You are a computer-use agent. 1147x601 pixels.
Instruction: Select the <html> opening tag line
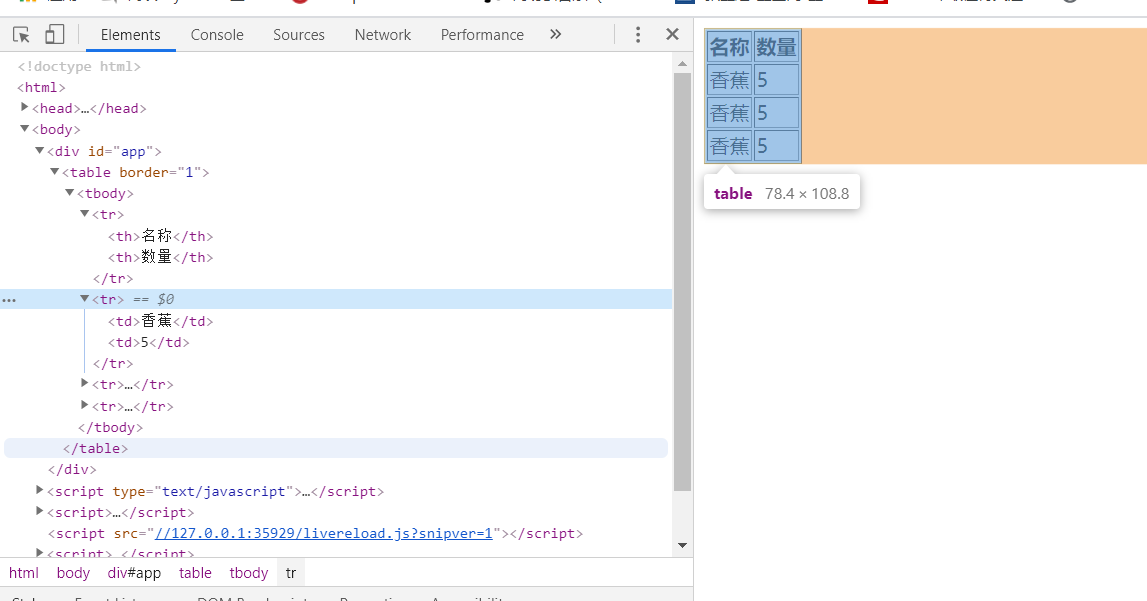[x=42, y=88]
